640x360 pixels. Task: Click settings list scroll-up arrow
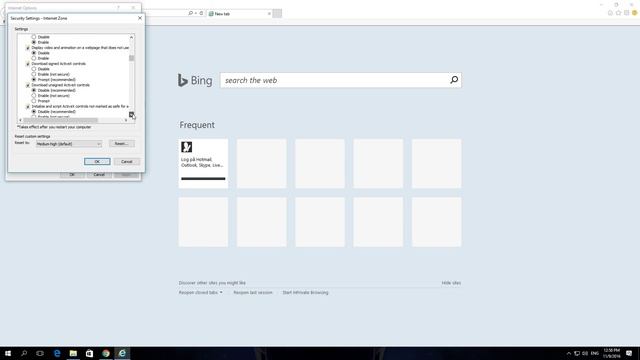[x=131, y=37]
